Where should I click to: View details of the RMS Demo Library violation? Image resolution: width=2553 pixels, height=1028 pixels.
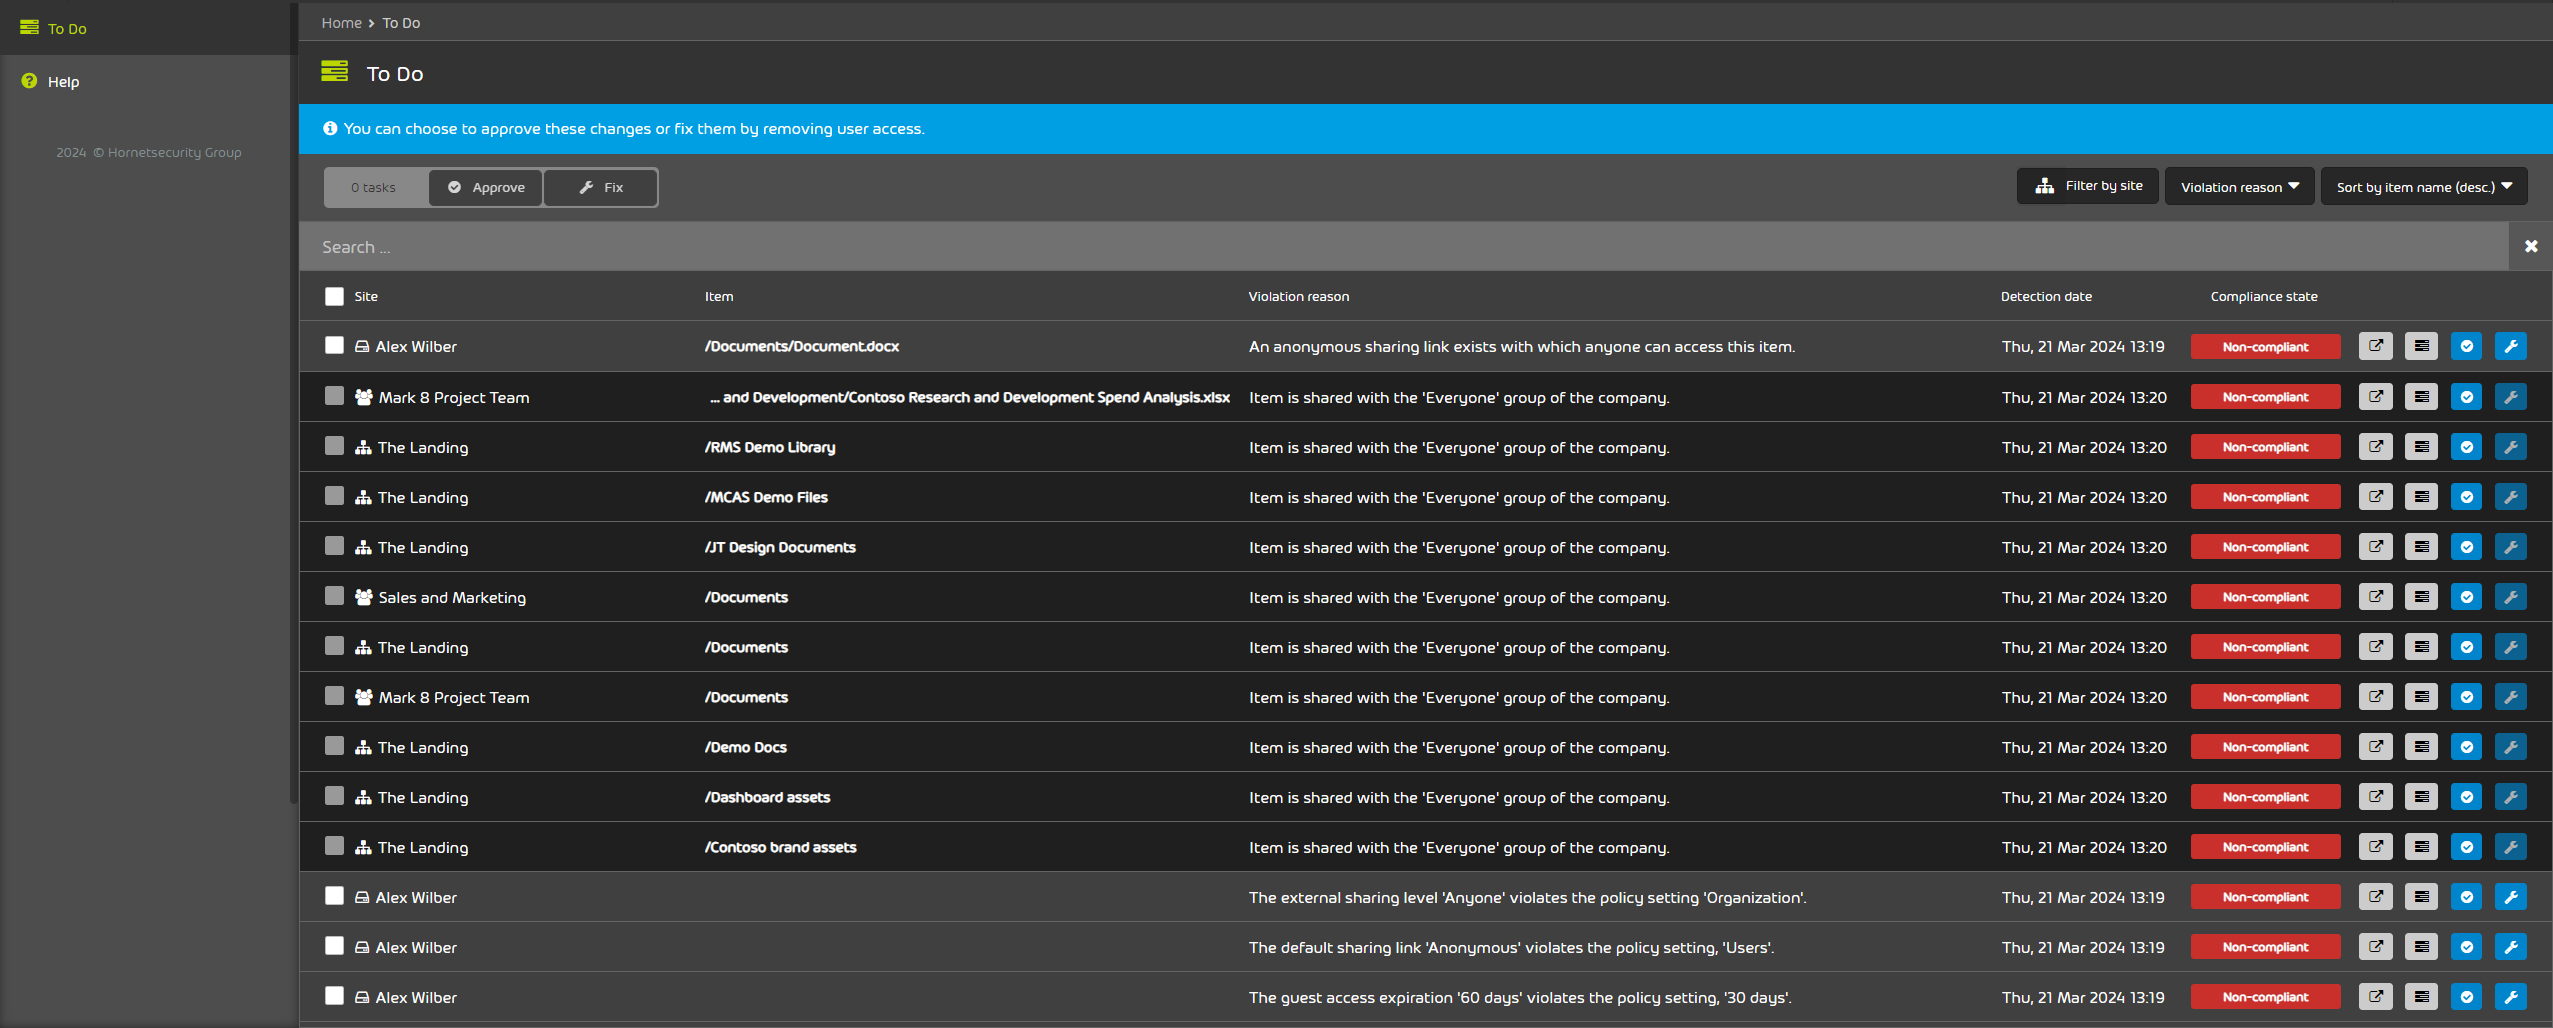[2421, 447]
